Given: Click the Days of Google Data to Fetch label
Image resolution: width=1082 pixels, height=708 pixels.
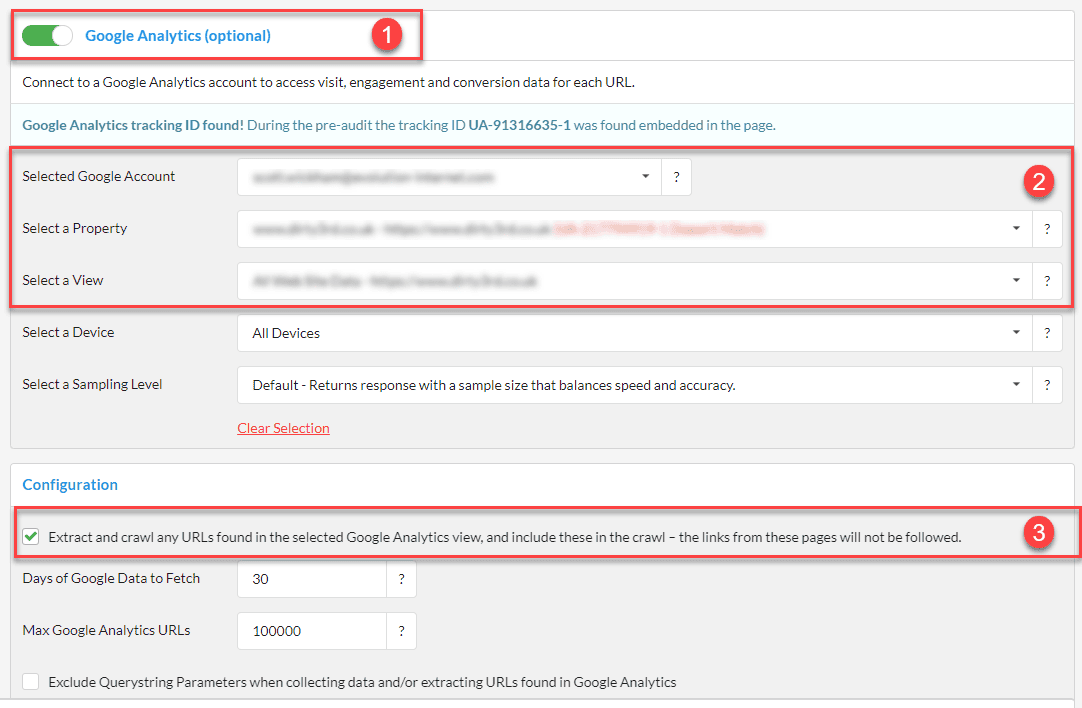Looking at the screenshot, I should click(x=111, y=578).
